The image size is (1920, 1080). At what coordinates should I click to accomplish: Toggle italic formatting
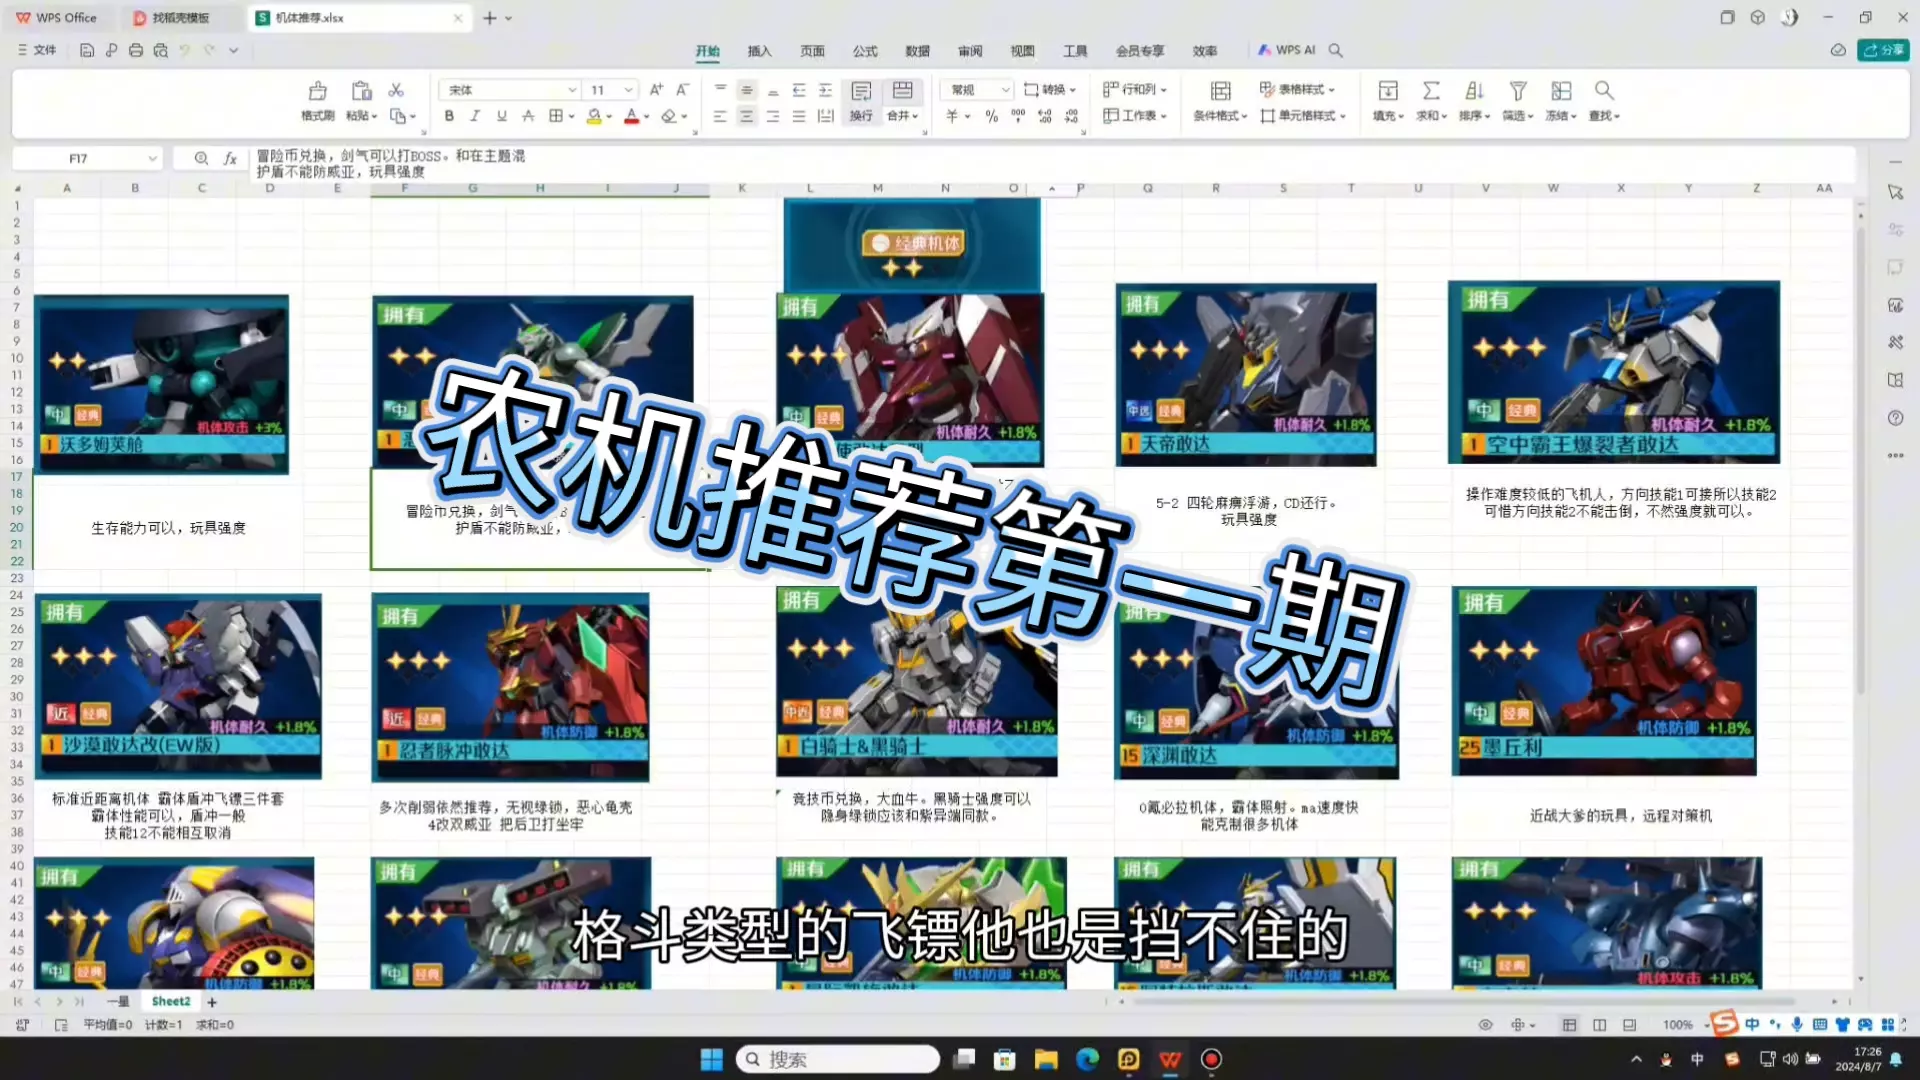[475, 116]
